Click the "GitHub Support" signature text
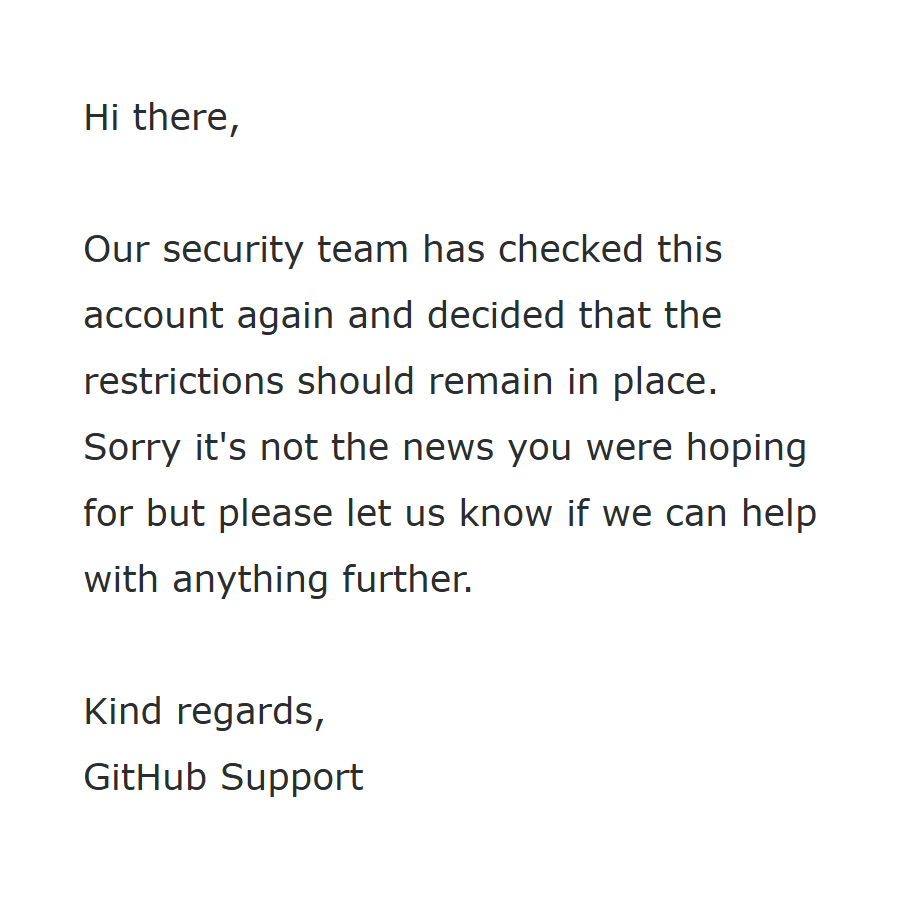 224,779
